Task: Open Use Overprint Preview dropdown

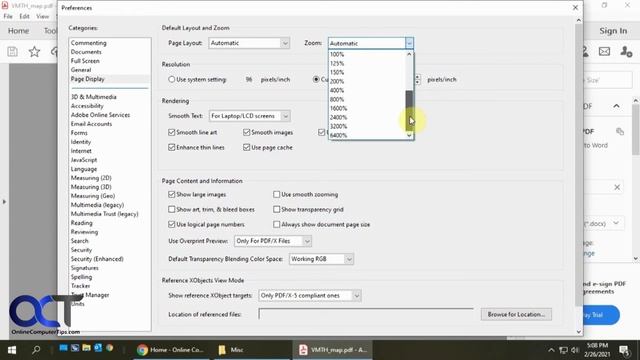Action: point(273,241)
